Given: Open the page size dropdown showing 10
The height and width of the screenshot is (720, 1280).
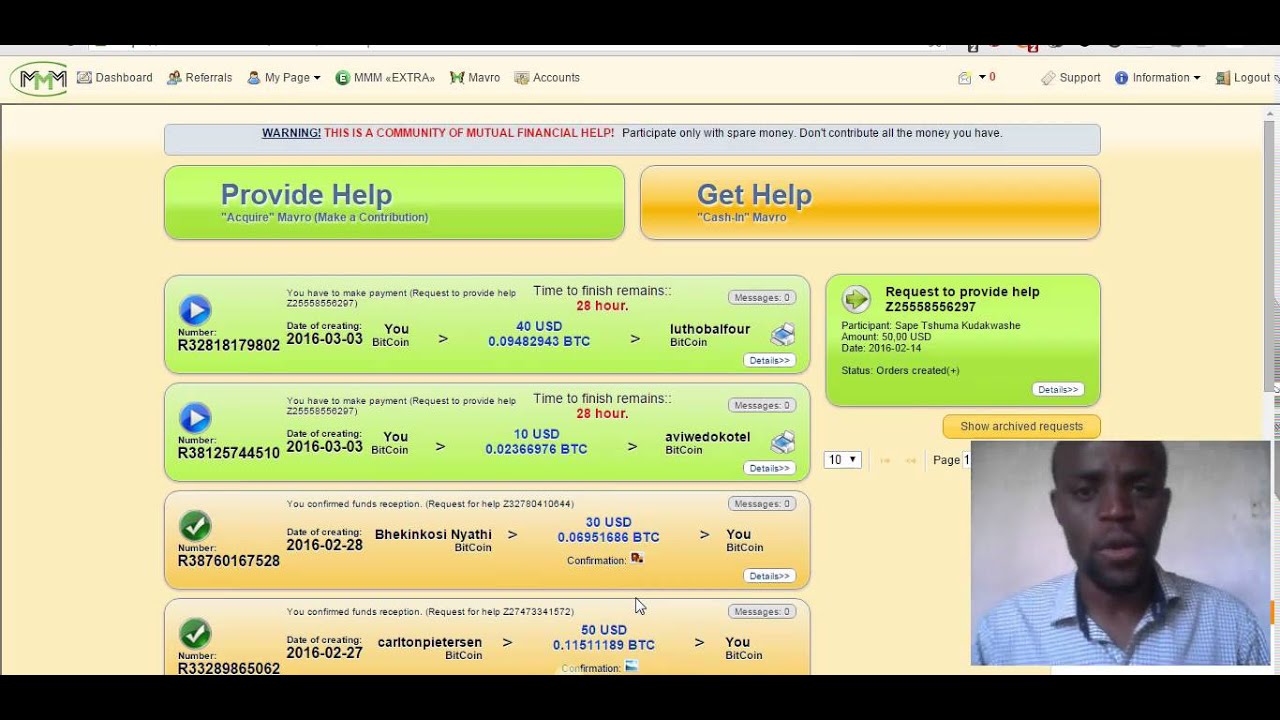Looking at the screenshot, I should tap(842, 460).
